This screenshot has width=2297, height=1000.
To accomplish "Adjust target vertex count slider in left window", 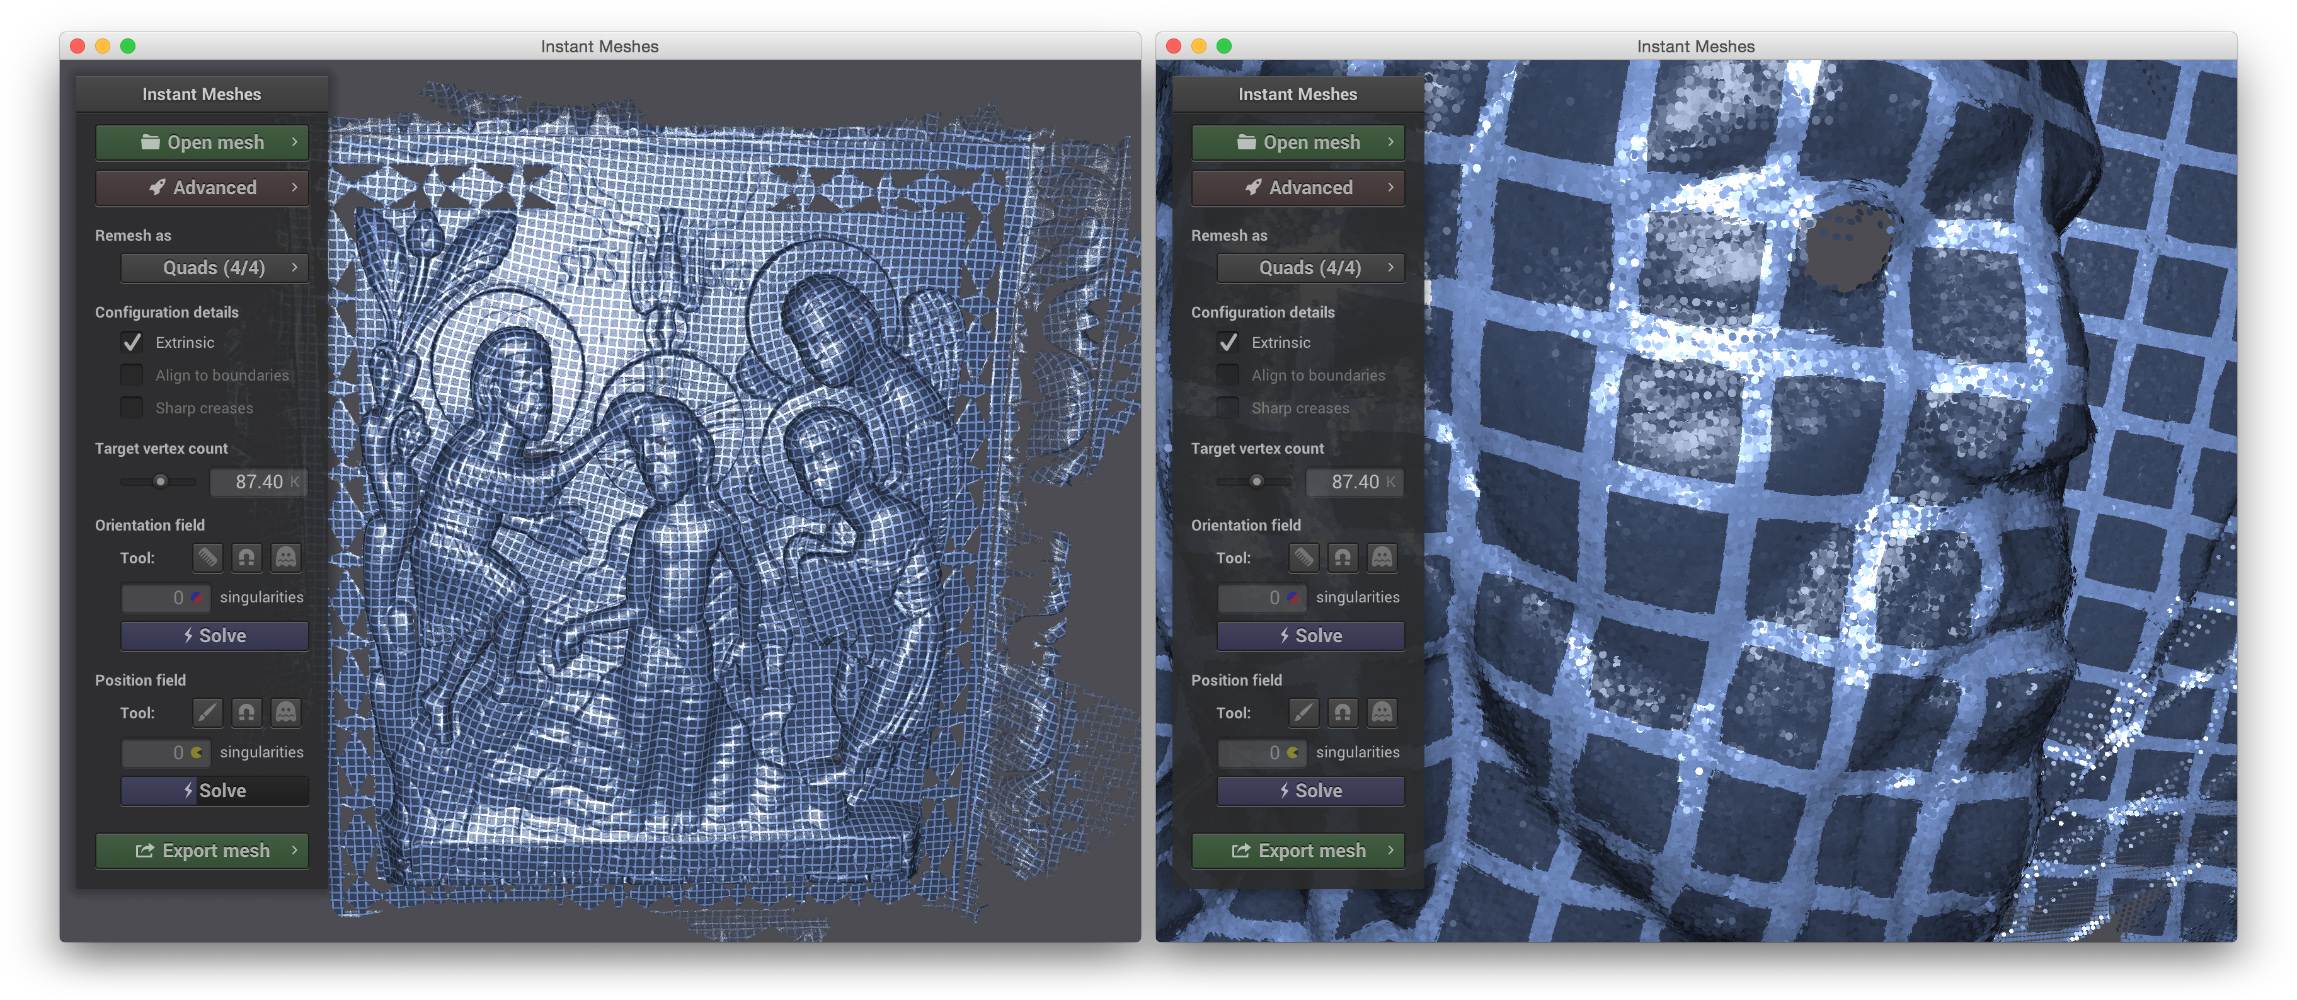I will (x=160, y=482).
